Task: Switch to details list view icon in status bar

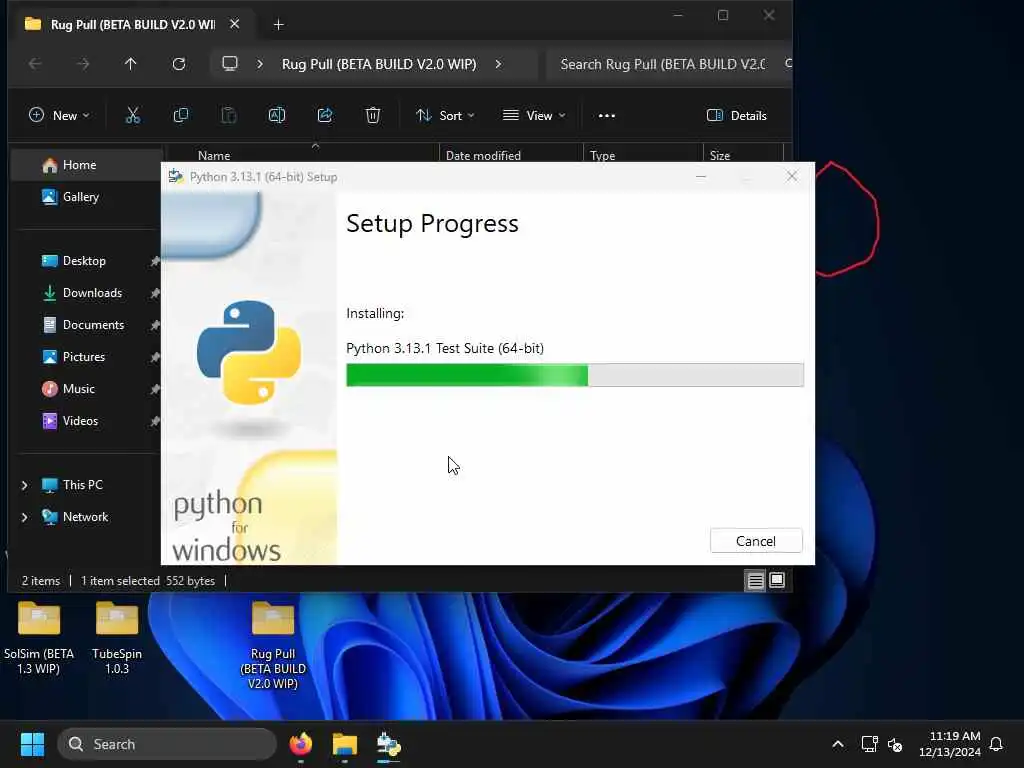Action: coord(755,581)
